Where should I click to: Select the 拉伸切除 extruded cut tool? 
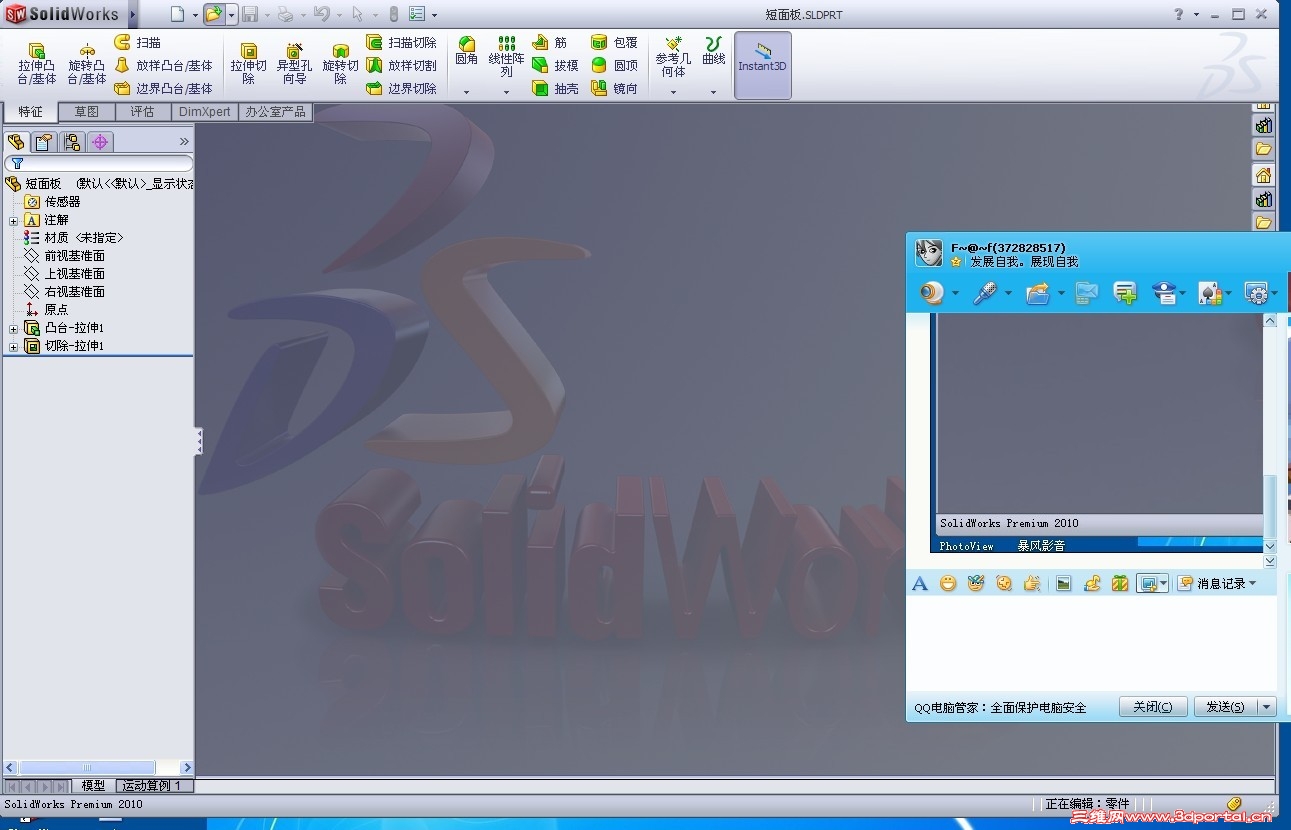tap(249, 64)
